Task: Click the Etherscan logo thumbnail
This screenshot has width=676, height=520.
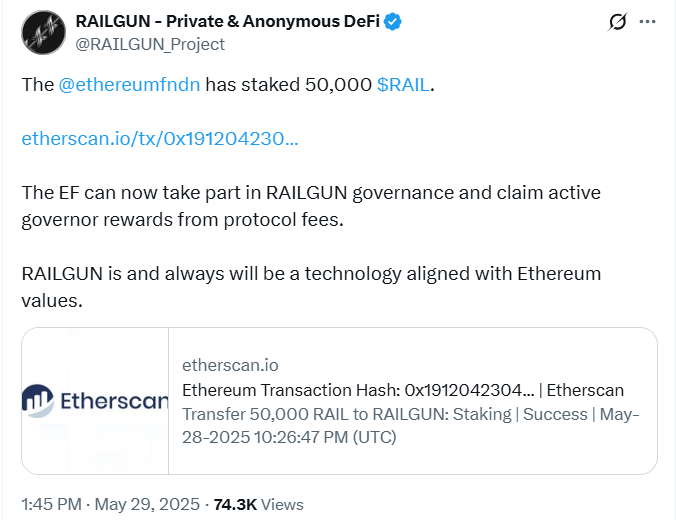Action: tap(95, 401)
